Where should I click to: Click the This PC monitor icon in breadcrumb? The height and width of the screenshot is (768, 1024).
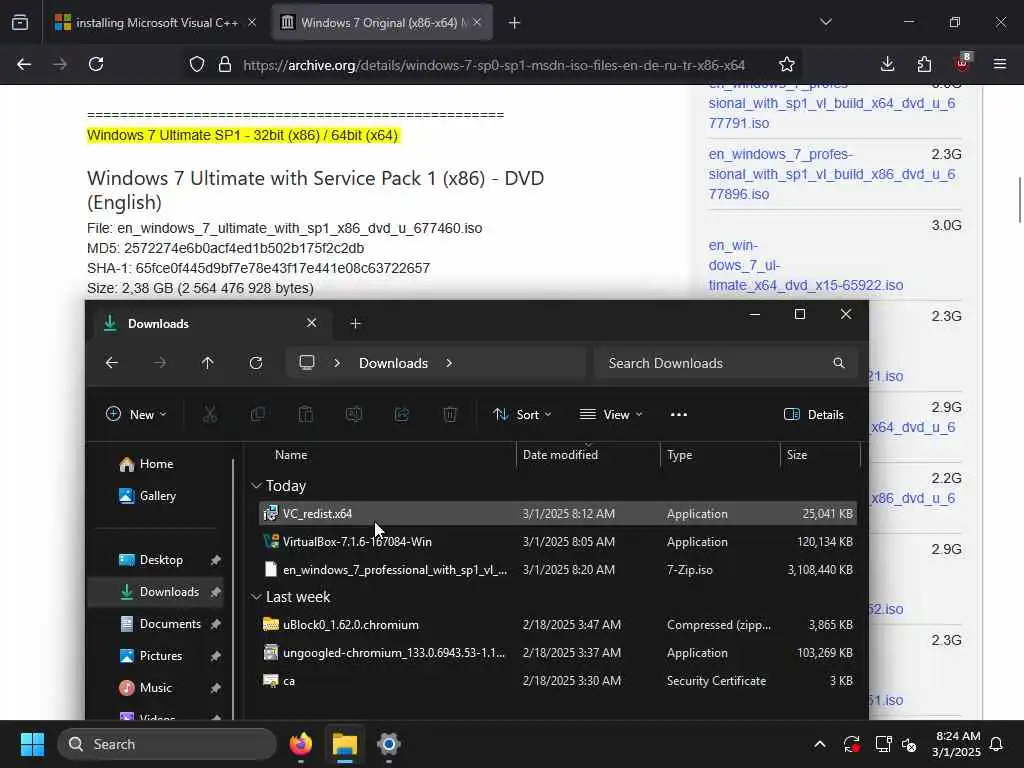[307, 362]
